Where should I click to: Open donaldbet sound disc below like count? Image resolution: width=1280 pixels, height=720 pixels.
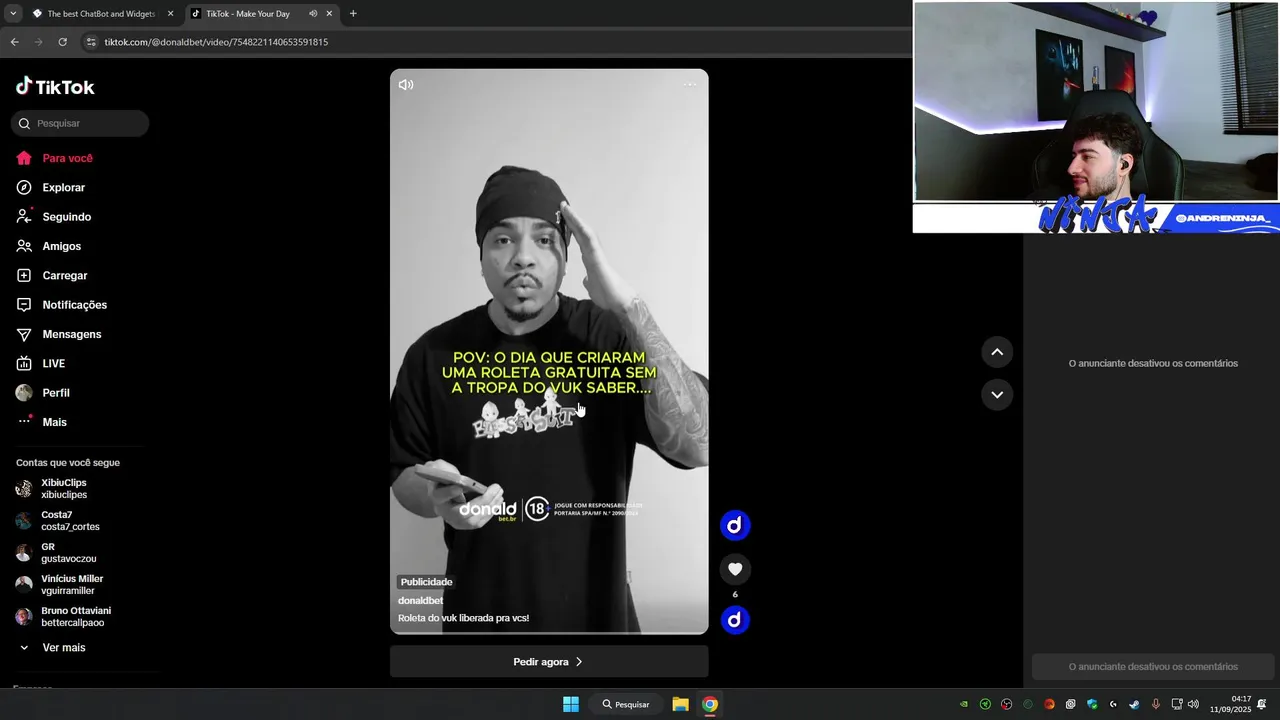point(735,620)
